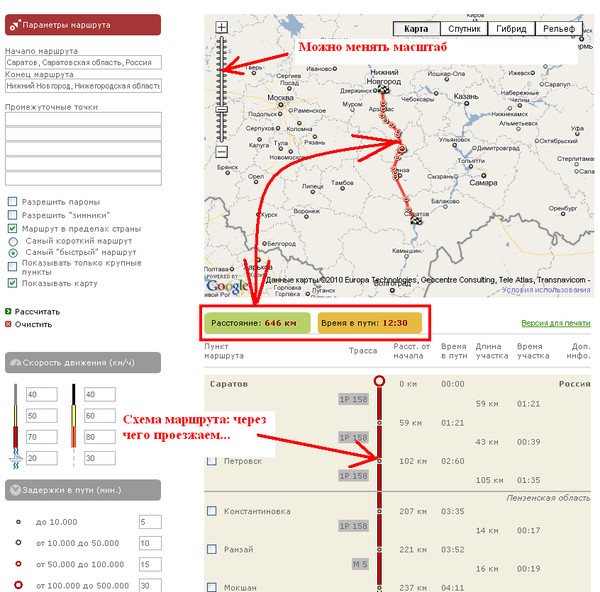Screen dimensions: 600x592
Task: Click the Нижний Новгород finish flag marker
Action: pos(384,90)
